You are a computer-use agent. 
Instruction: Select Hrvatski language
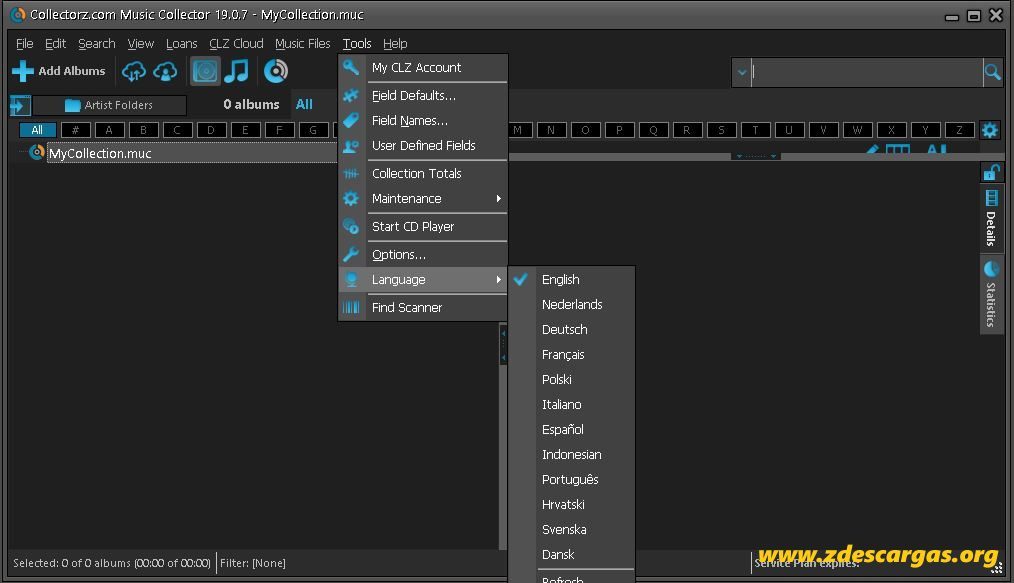pyautogui.click(x=572, y=505)
